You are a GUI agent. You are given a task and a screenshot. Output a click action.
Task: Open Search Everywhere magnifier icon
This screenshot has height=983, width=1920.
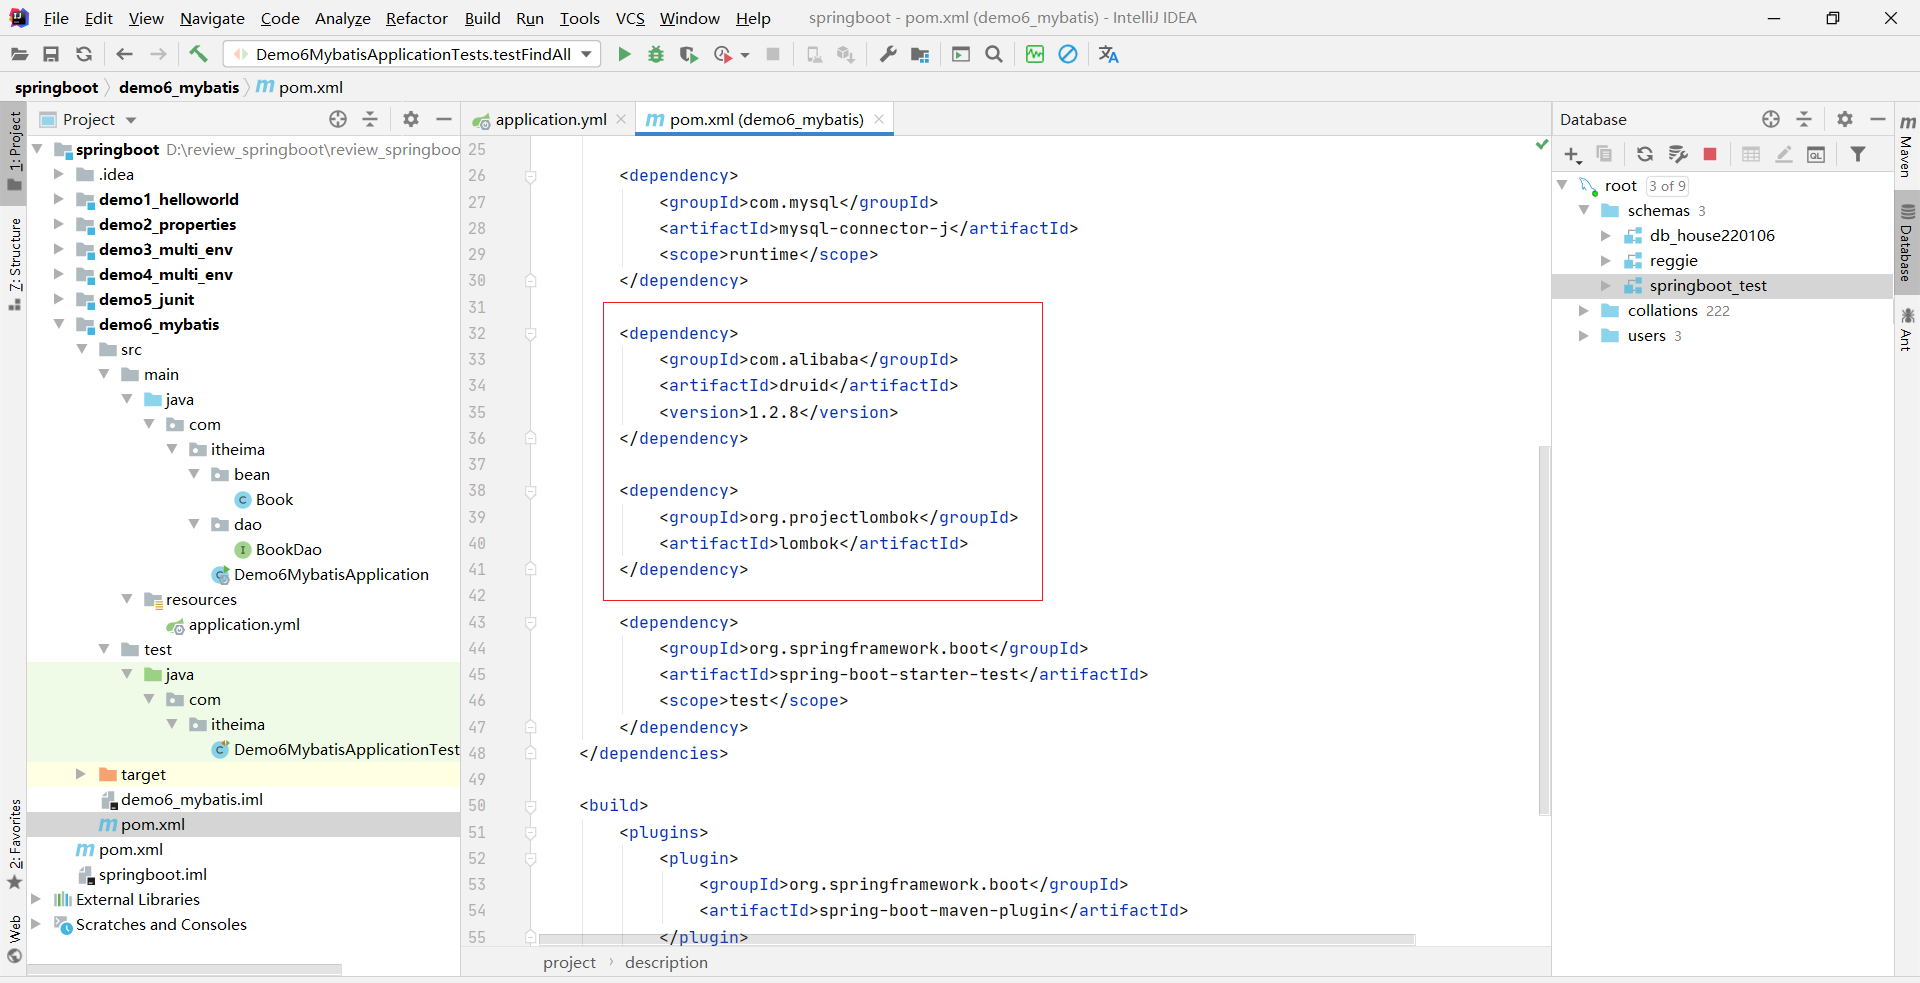[x=994, y=54]
